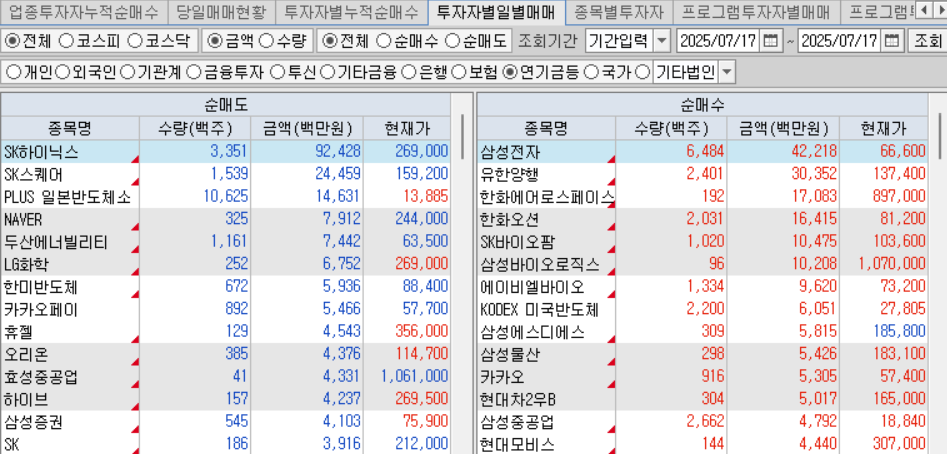The image size is (947, 454).
Task: Select LG화학 stock name
Action: click(27, 264)
